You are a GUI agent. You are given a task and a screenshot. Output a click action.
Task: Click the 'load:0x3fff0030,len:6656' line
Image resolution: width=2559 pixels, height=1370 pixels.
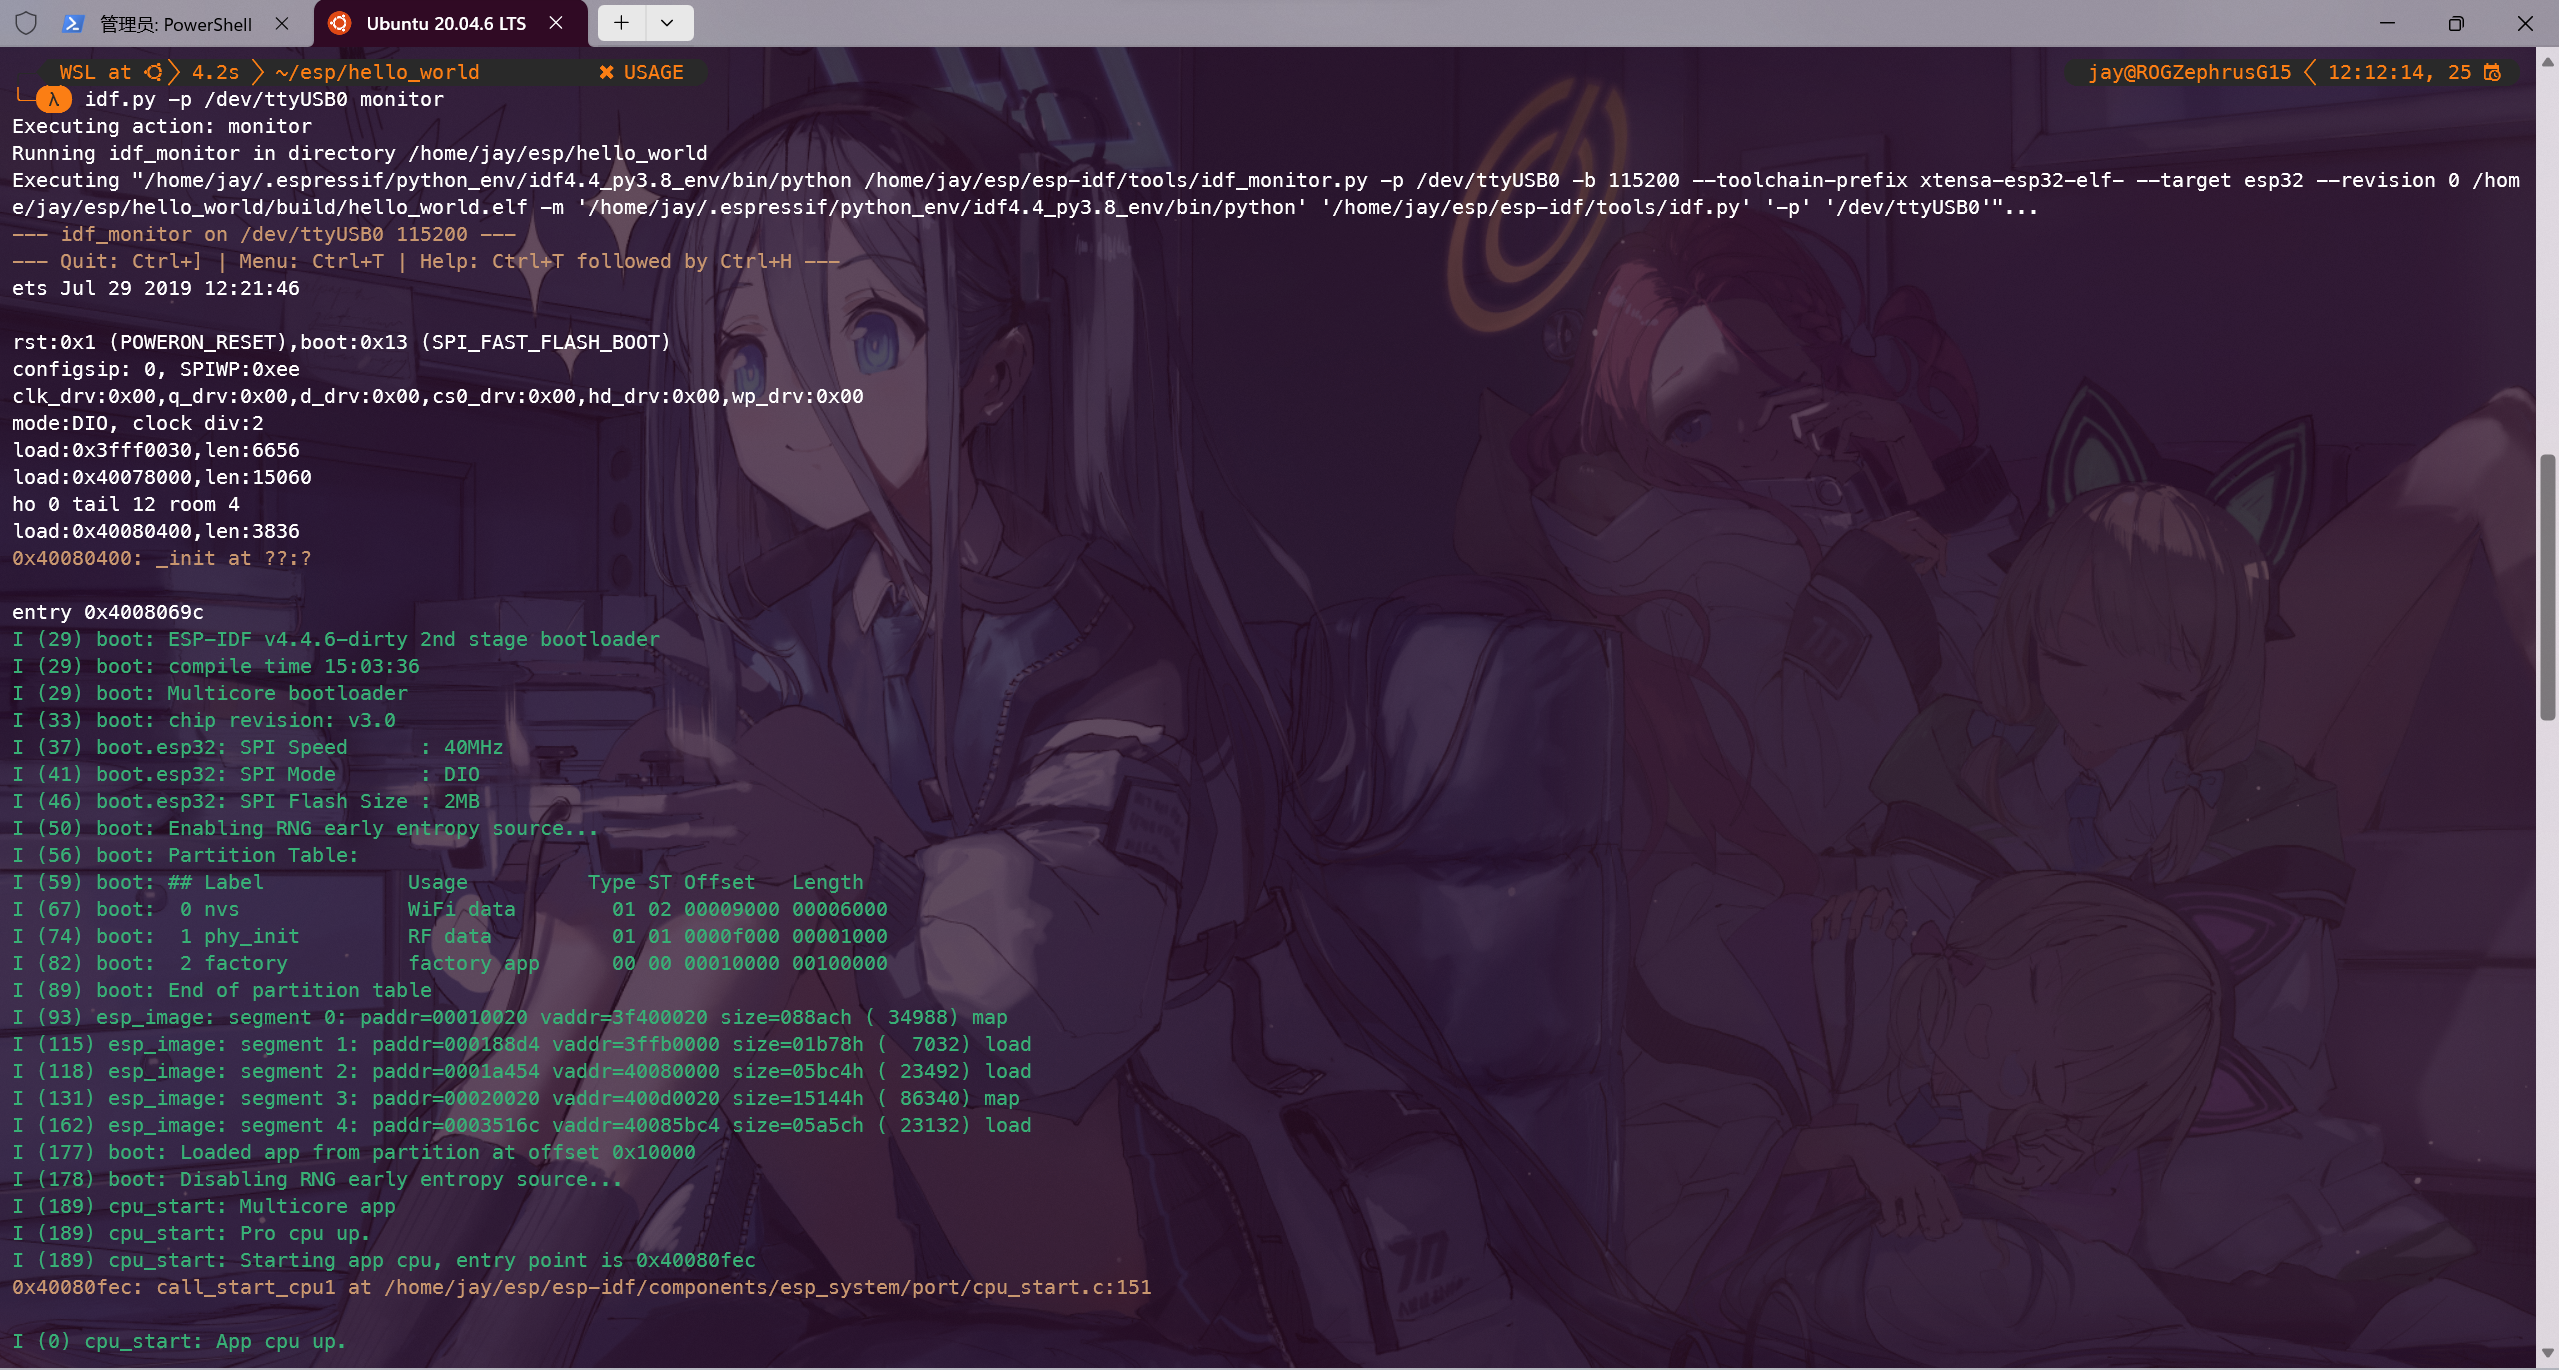[156, 450]
